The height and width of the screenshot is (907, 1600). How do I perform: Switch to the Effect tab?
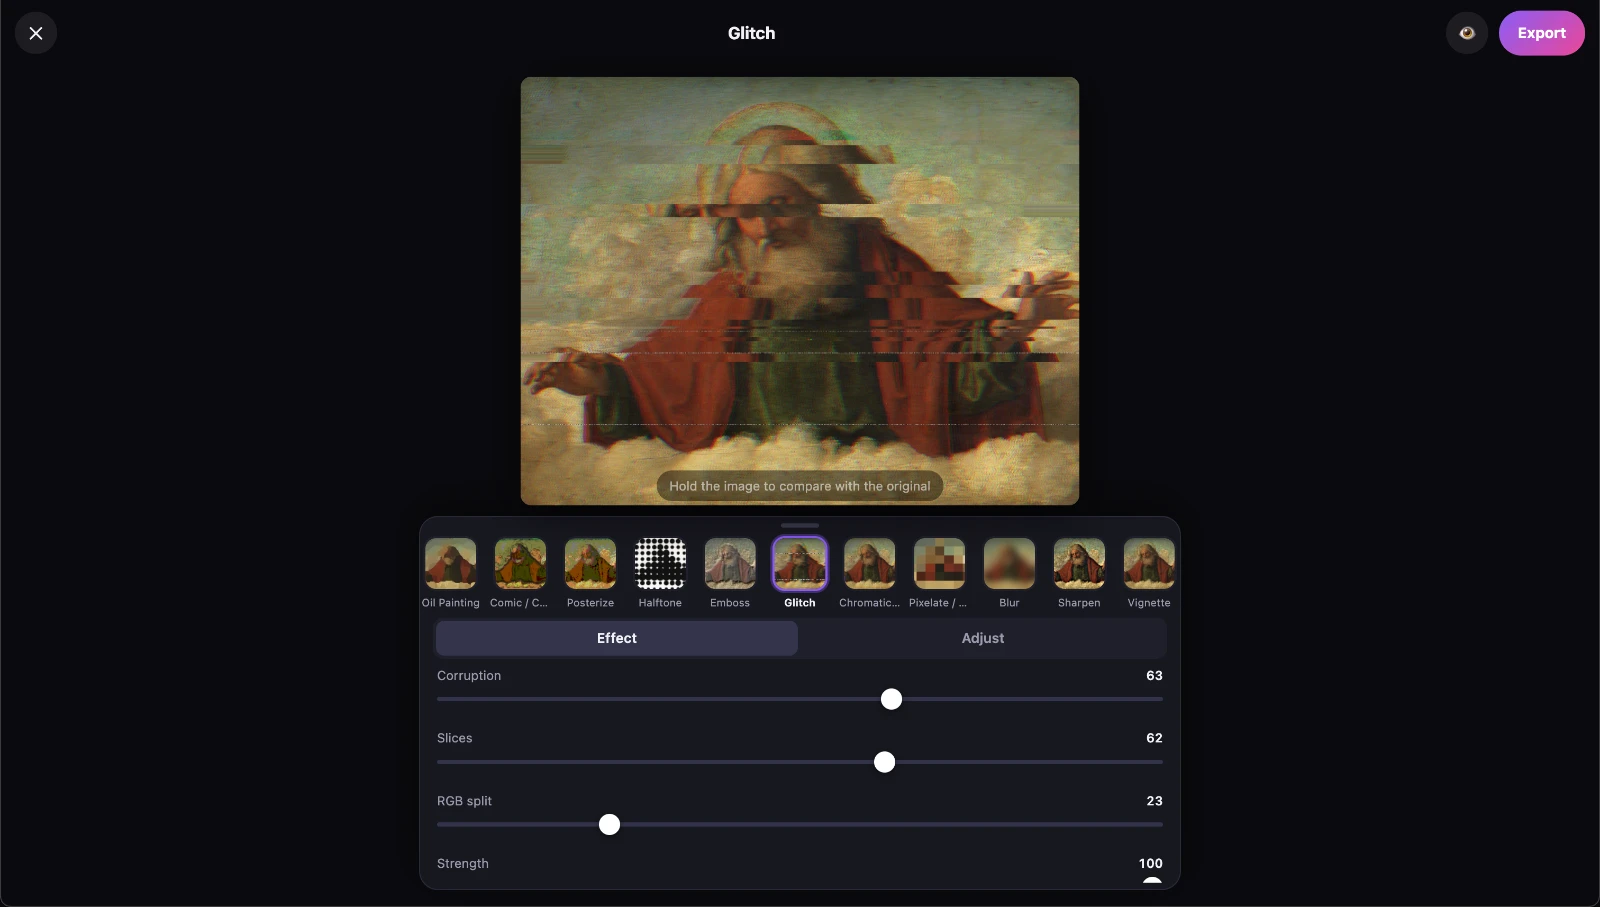[x=617, y=638]
